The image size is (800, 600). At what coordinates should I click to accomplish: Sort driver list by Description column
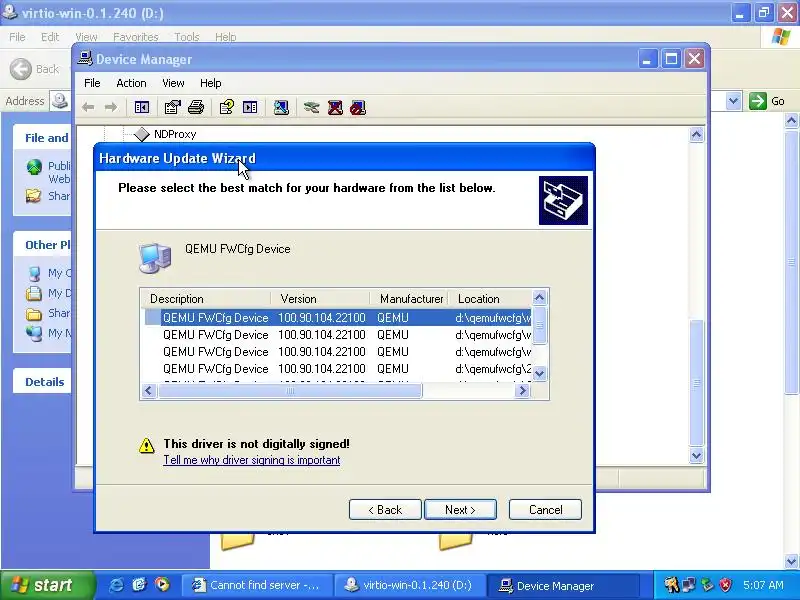coord(206,298)
